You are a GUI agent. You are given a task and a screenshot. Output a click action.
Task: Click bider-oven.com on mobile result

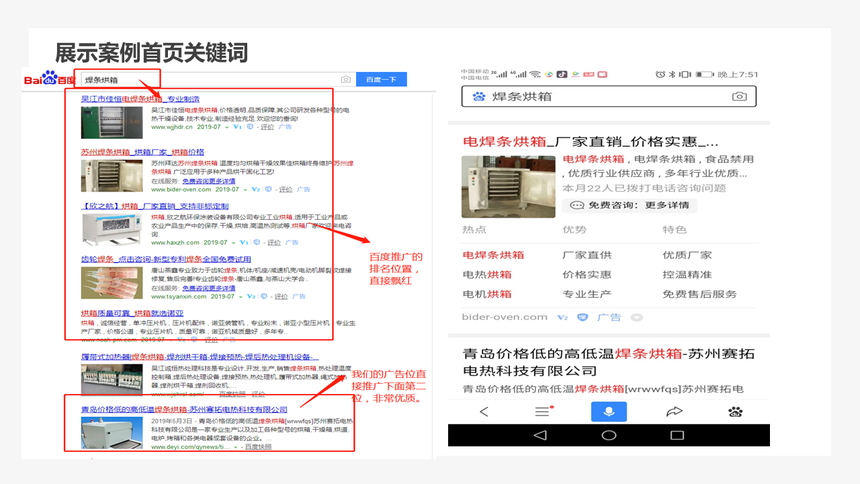point(504,317)
